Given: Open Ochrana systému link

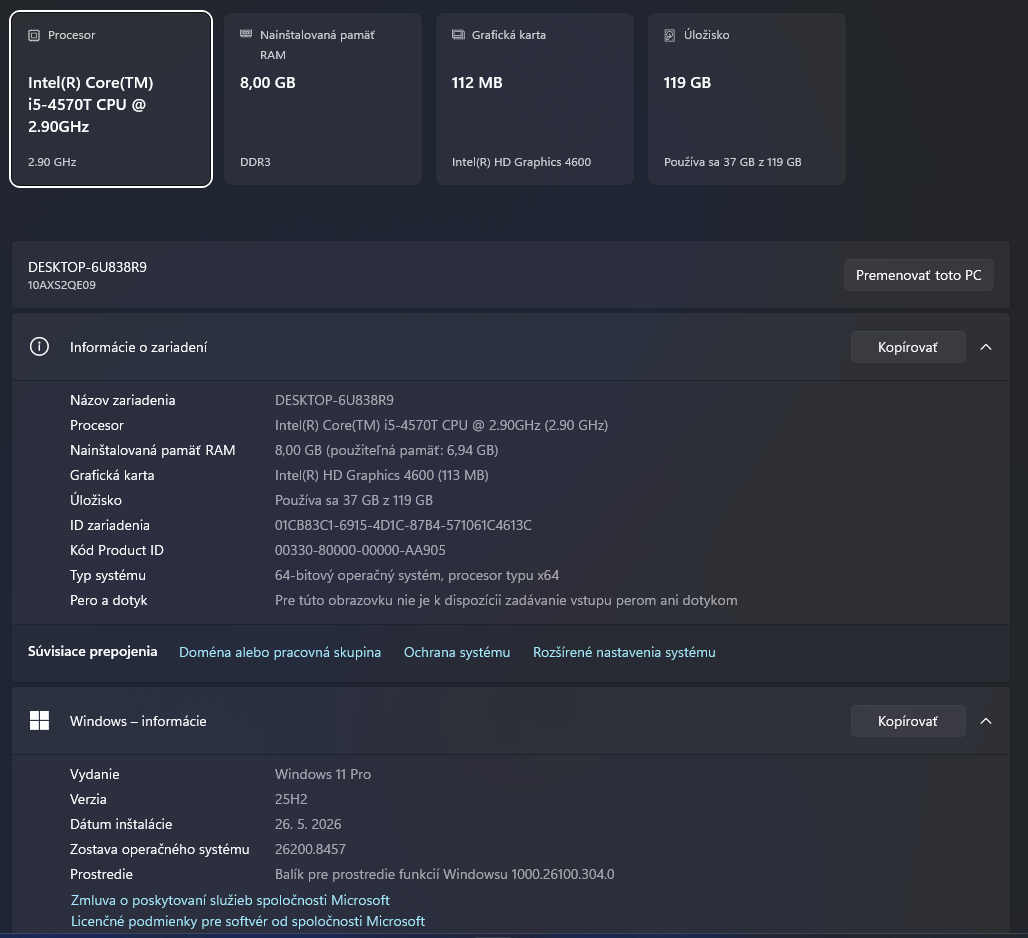Looking at the screenshot, I should [457, 652].
